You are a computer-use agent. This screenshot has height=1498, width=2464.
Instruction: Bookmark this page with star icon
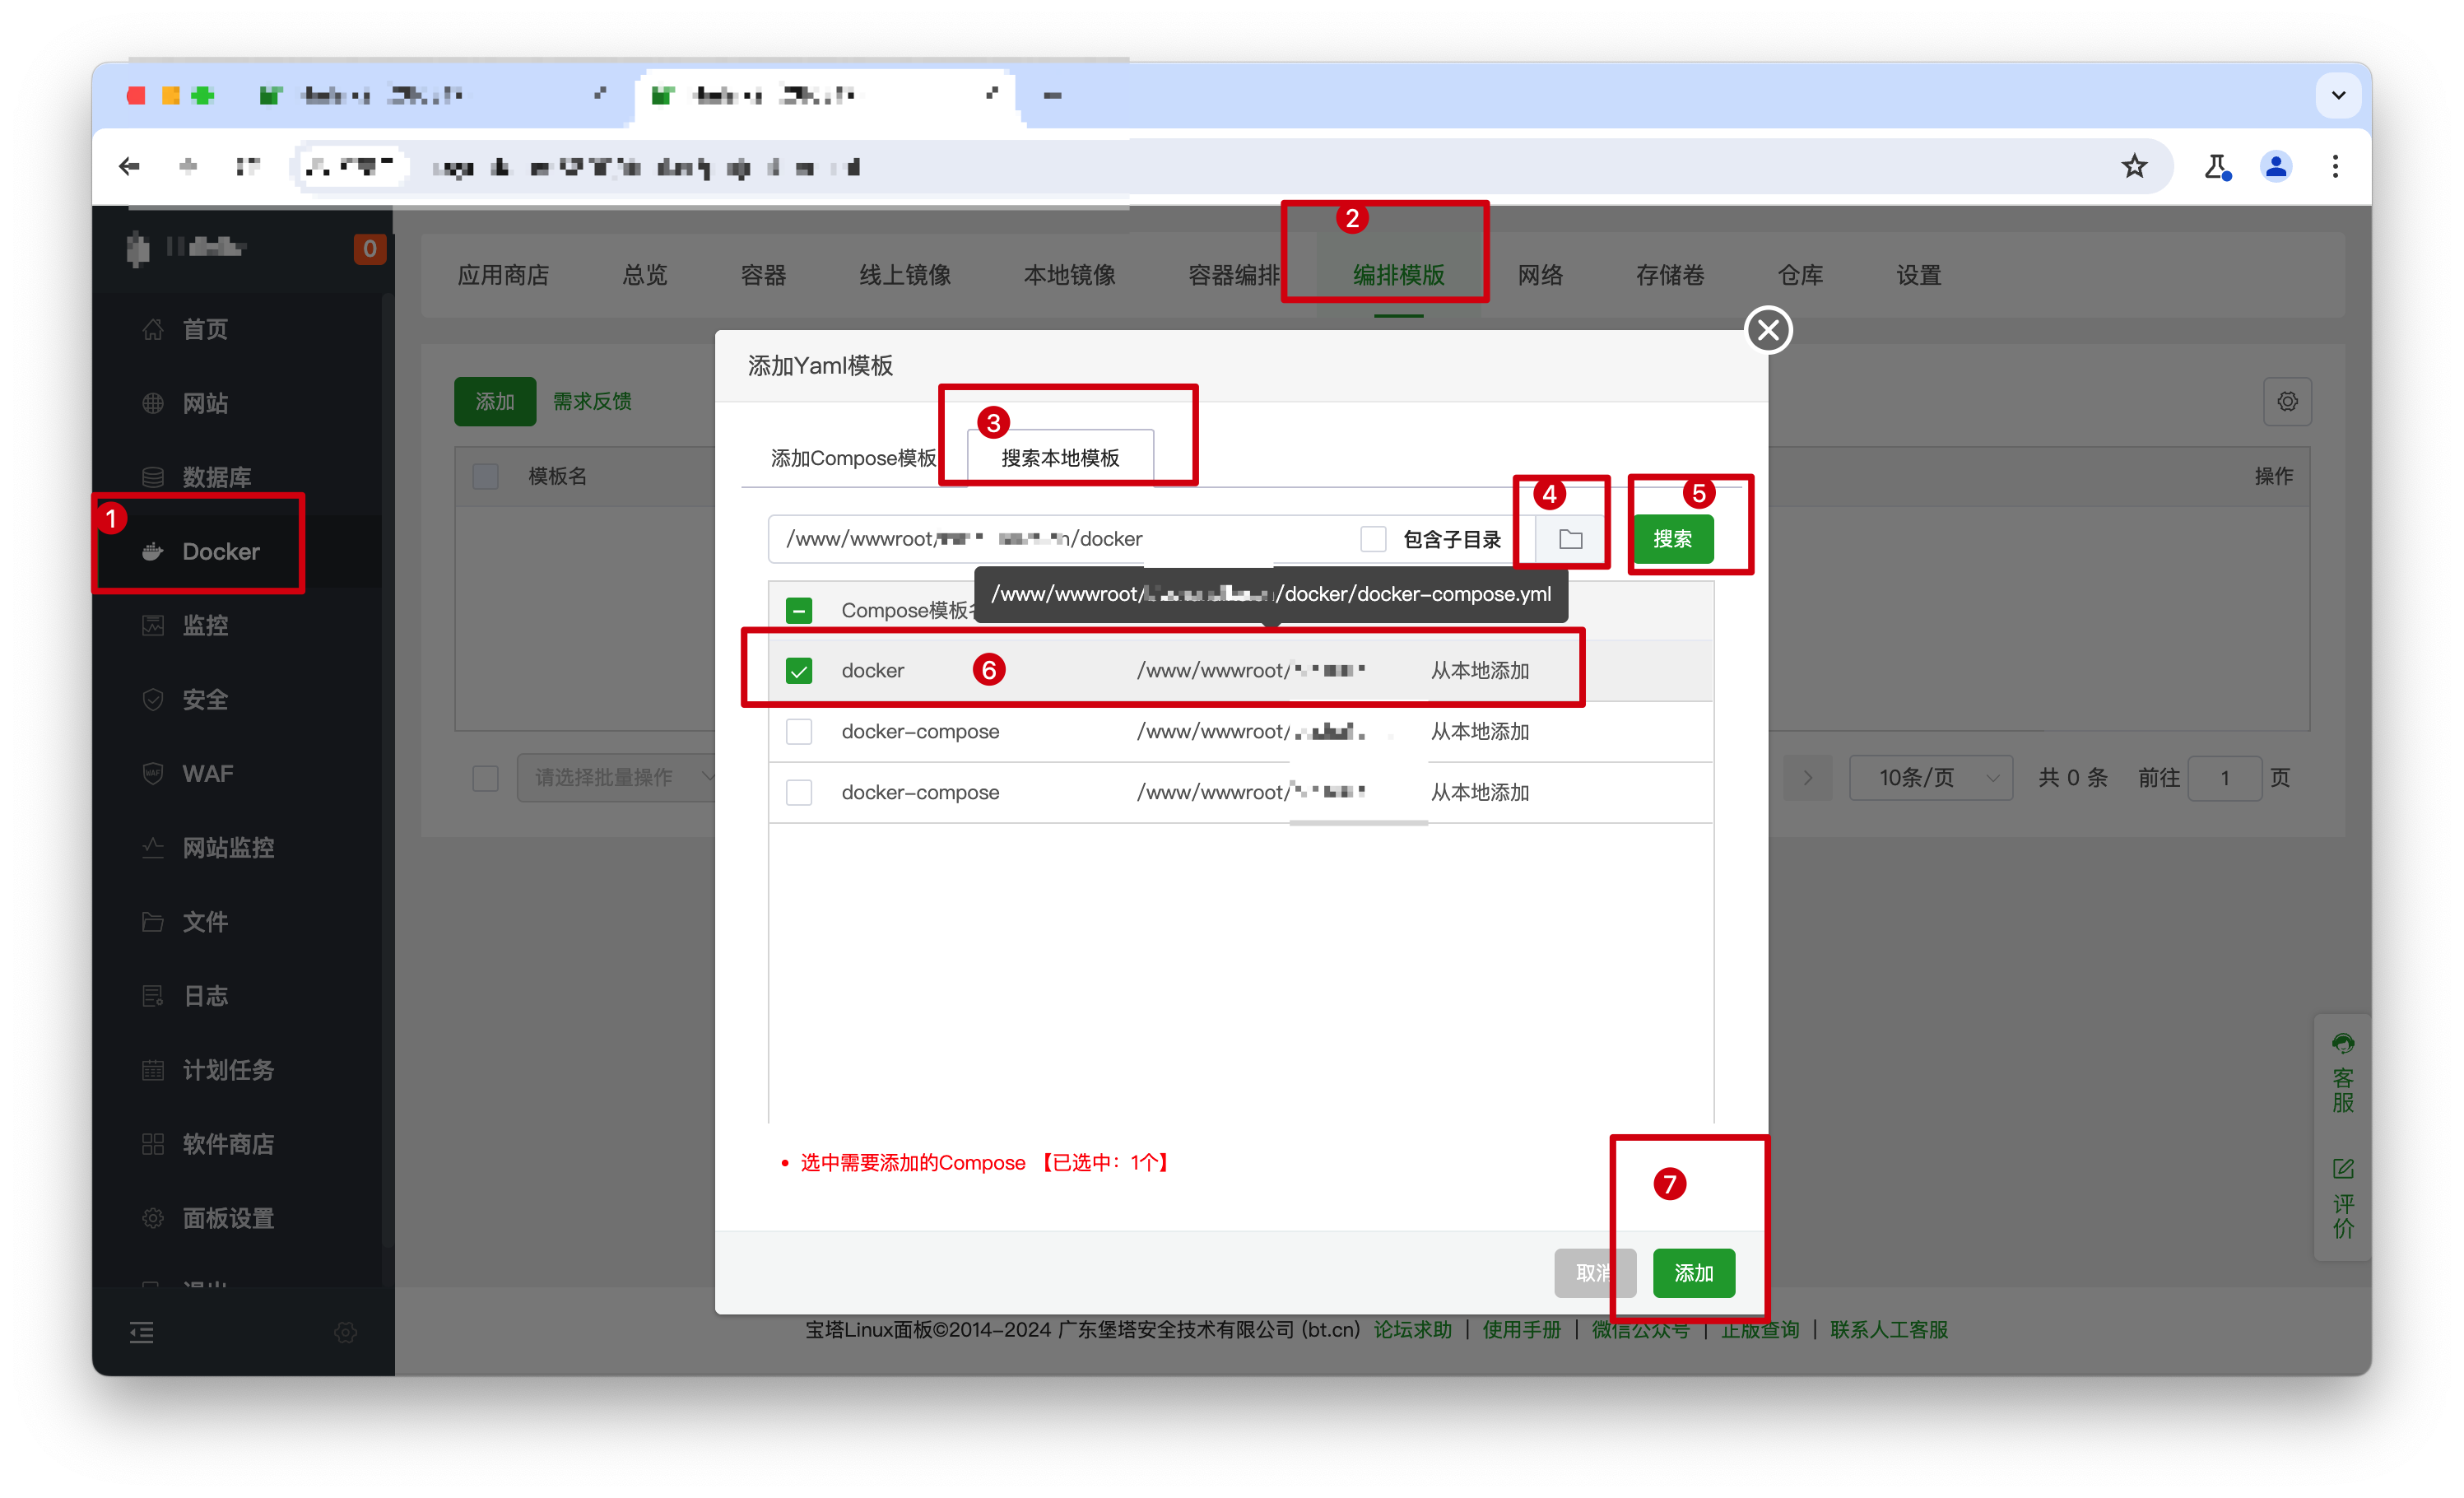point(2134,166)
